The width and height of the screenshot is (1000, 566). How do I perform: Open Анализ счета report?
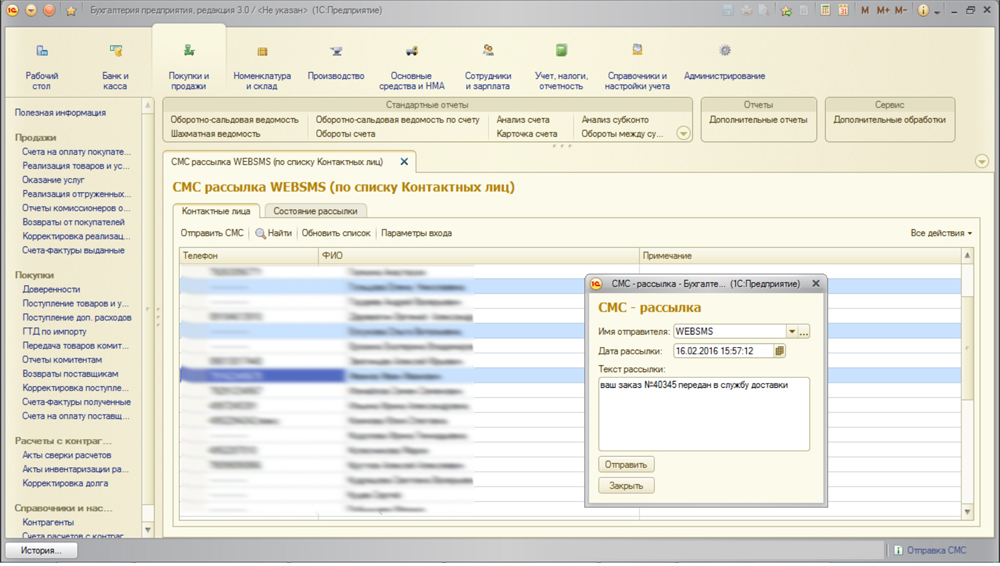(x=523, y=119)
